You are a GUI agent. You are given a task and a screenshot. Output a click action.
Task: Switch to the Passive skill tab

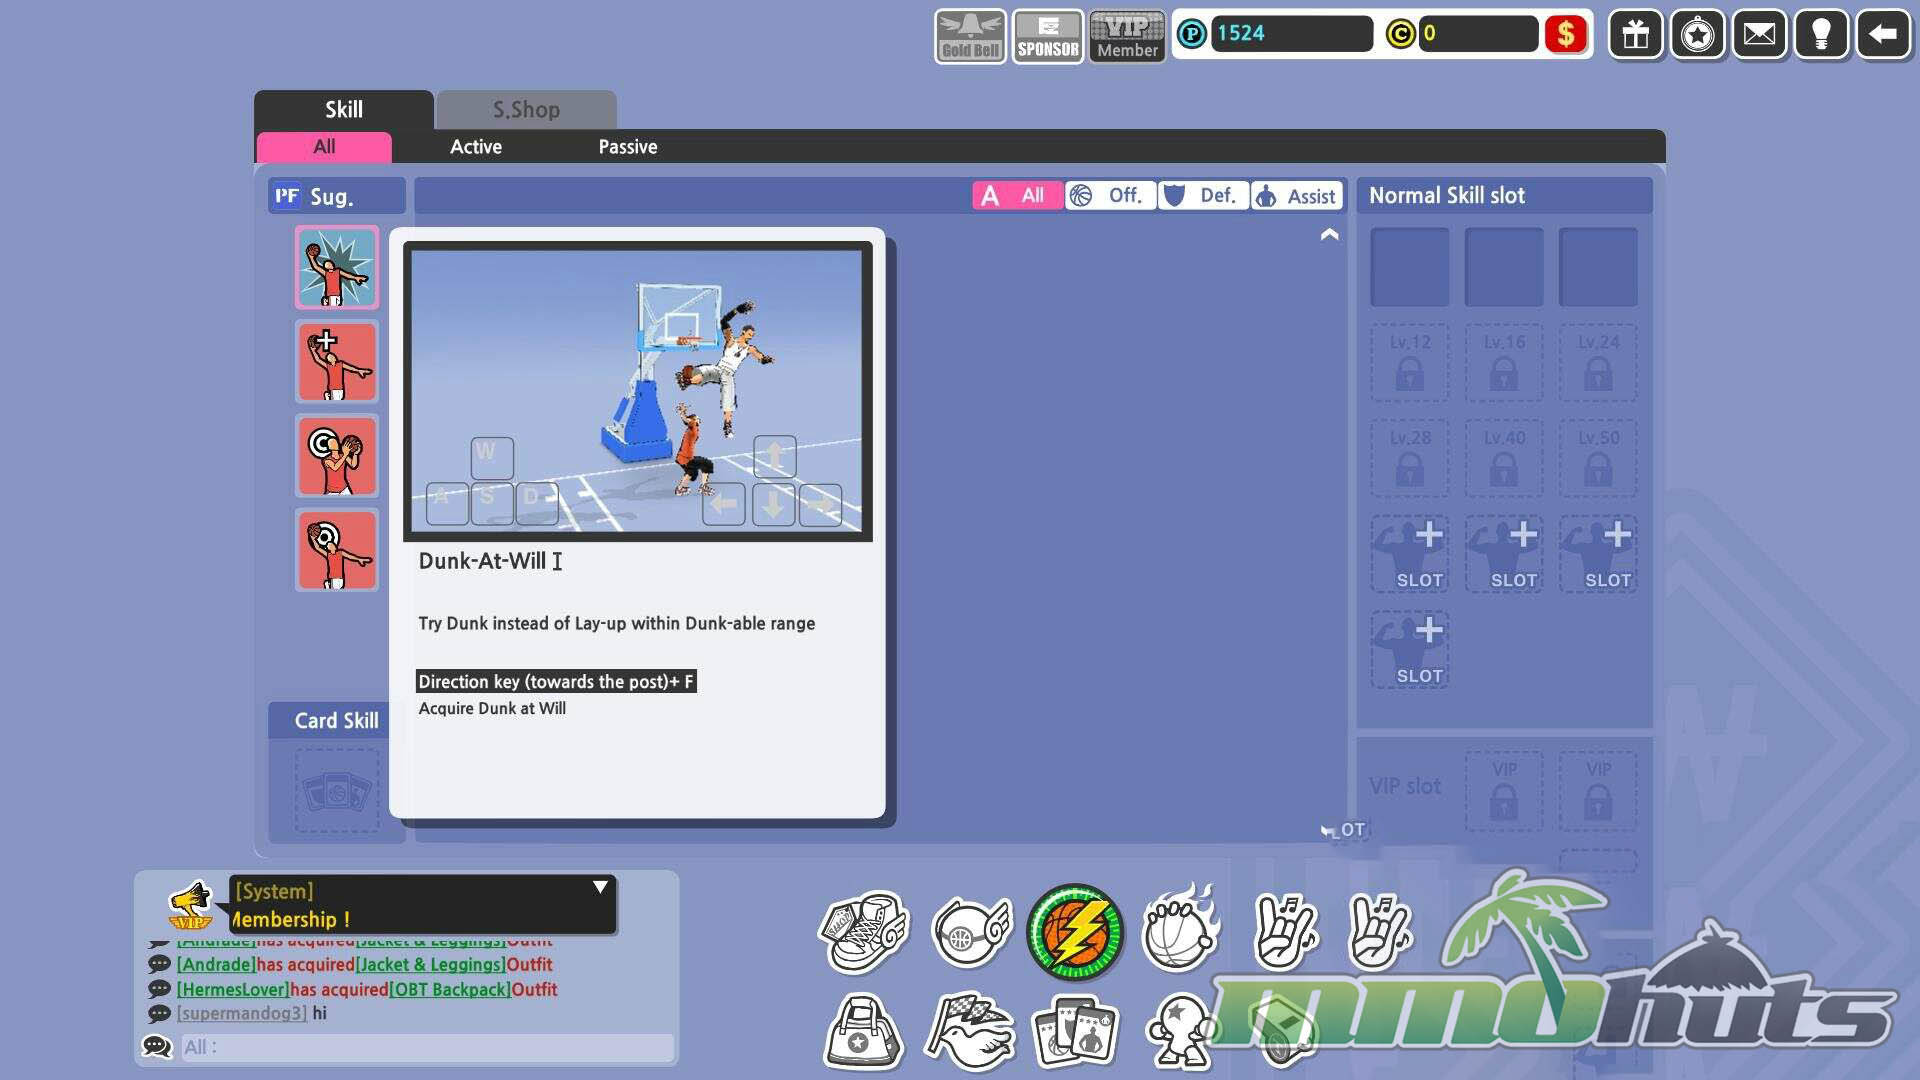[627, 147]
